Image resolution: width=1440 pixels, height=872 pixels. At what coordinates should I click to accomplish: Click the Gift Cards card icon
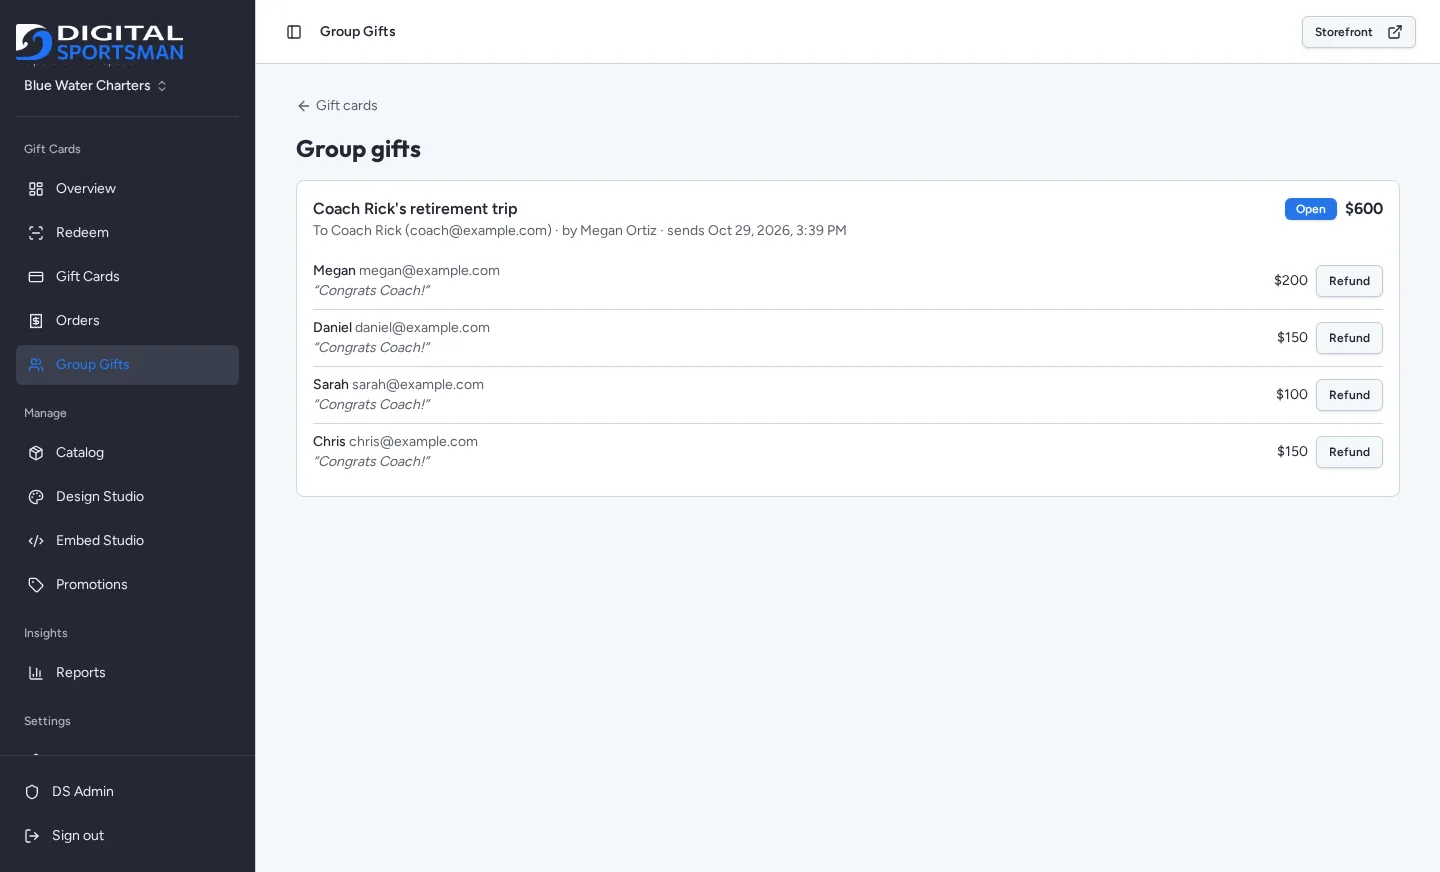click(x=36, y=277)
